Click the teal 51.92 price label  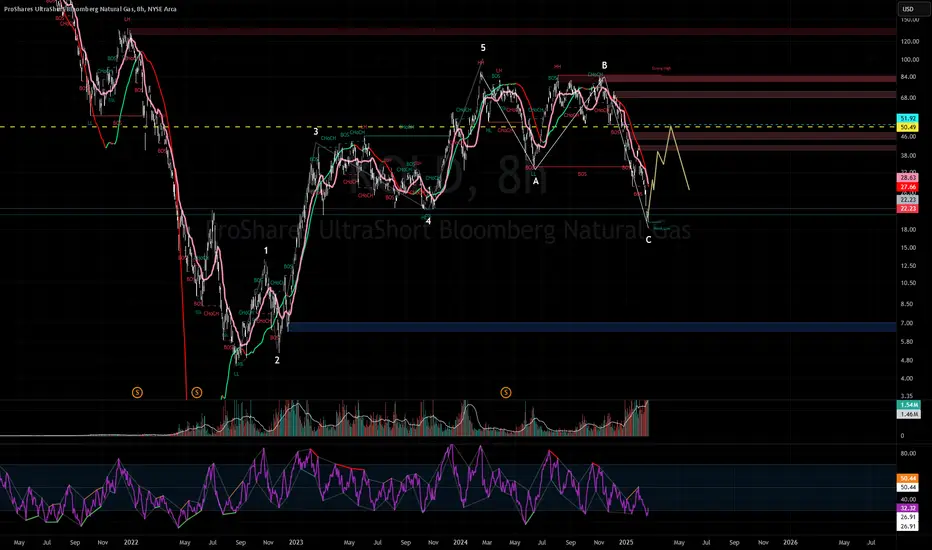tap(908, 119)
